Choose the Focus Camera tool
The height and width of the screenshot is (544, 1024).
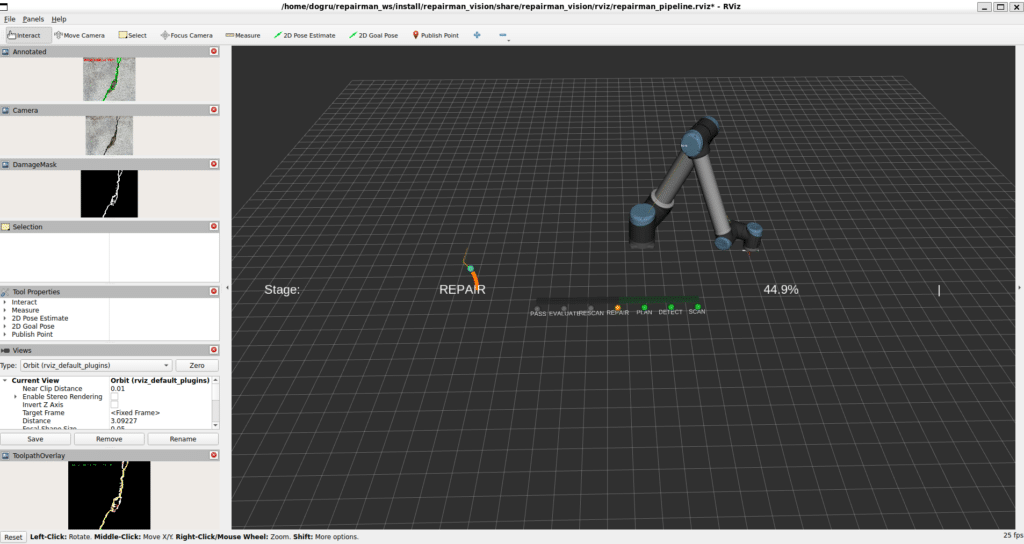pyautogui.click(x=188, y=35)
